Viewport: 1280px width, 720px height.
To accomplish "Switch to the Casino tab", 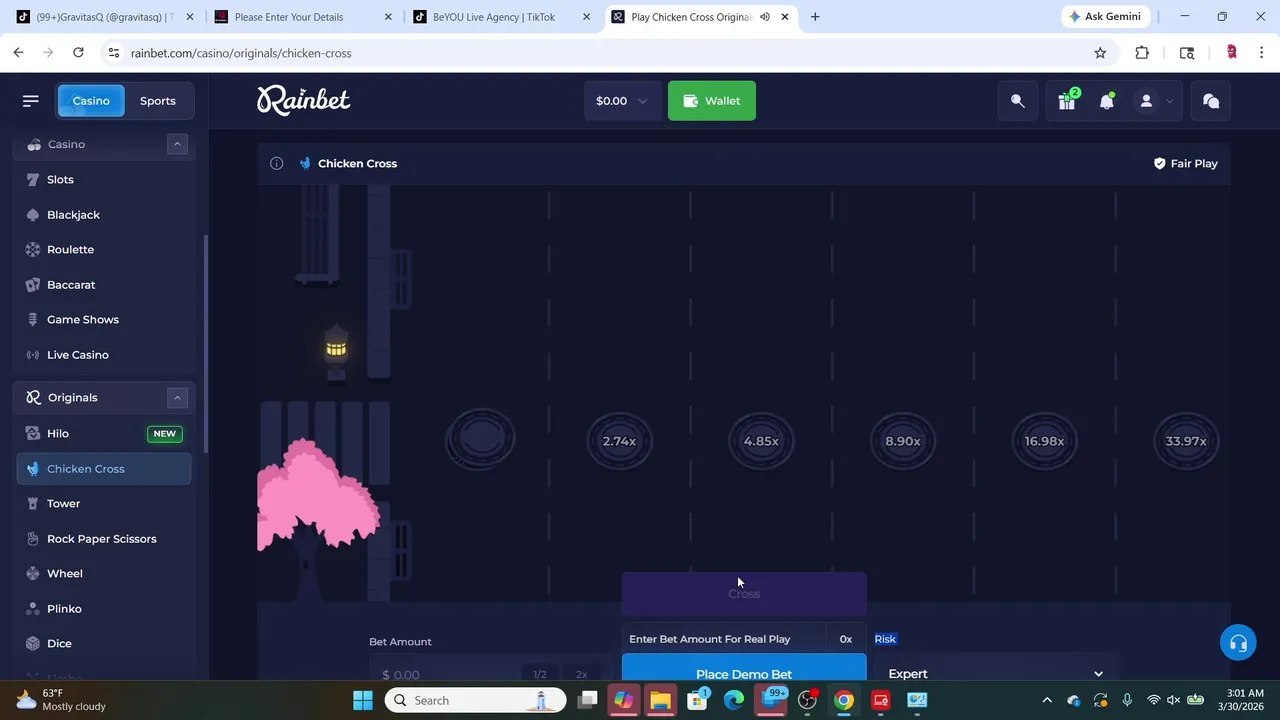I will tap(91, 101).
